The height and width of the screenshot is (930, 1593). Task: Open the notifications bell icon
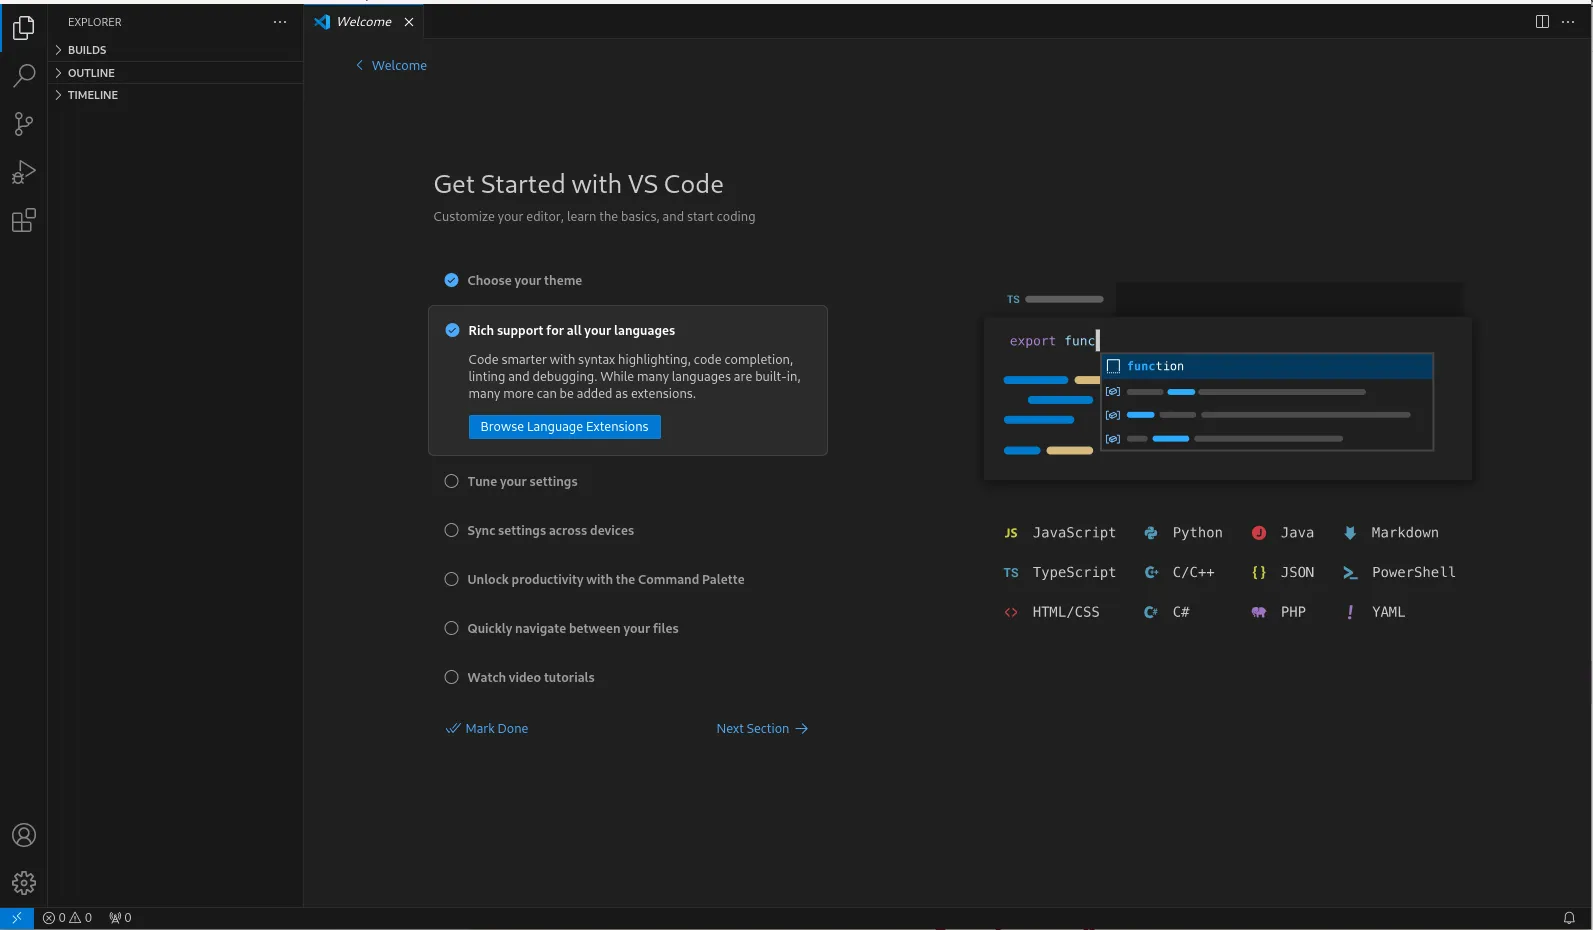1569,917
